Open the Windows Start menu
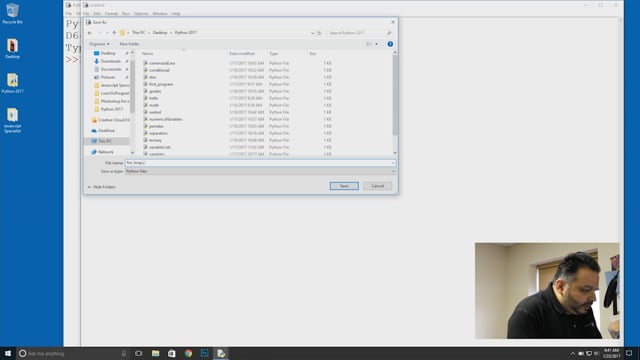640x360 pixels. point(8,353)
